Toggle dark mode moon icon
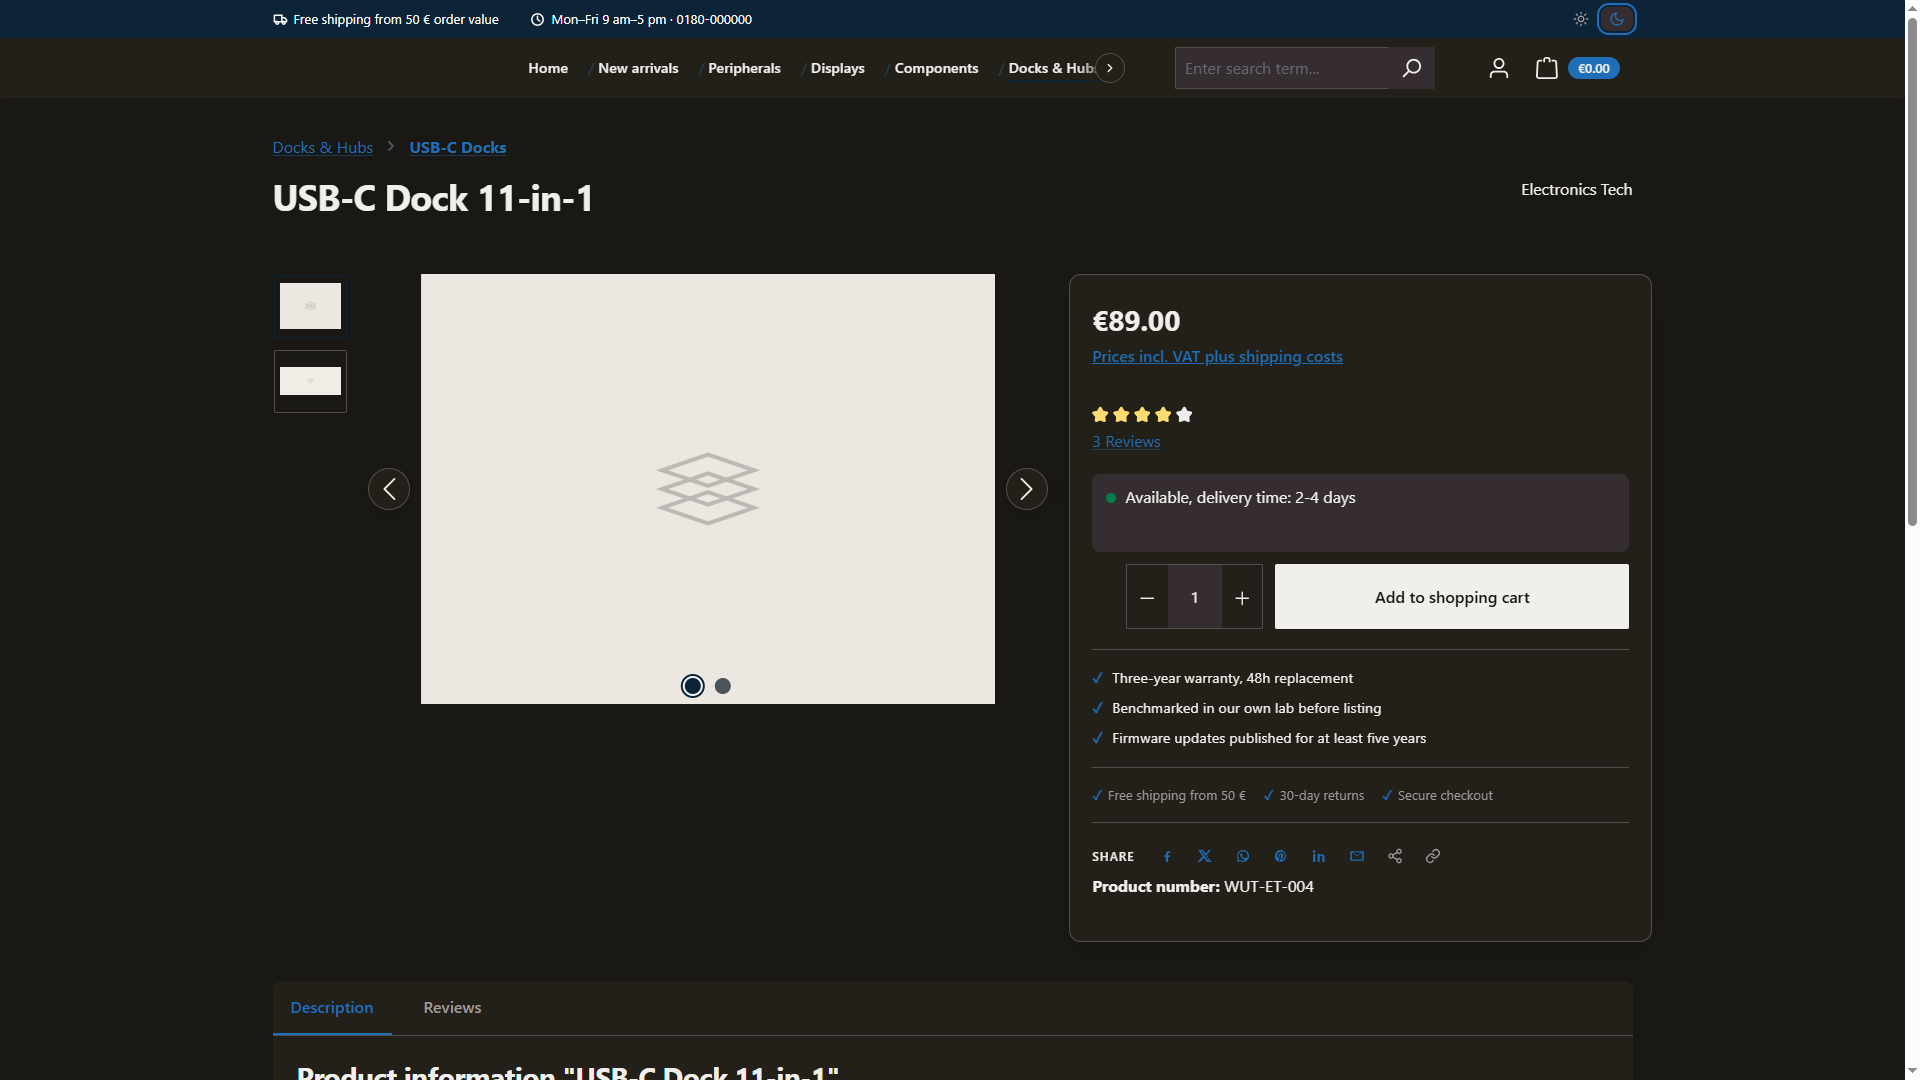This screenshot has height=1080, width=1920. click(1617, 19)
